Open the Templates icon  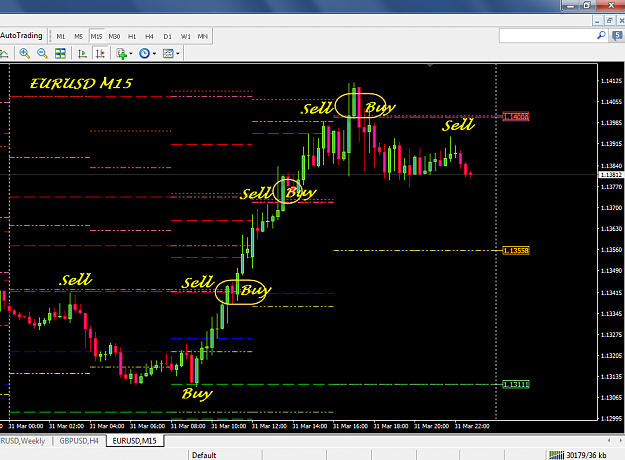coord(168,53)
